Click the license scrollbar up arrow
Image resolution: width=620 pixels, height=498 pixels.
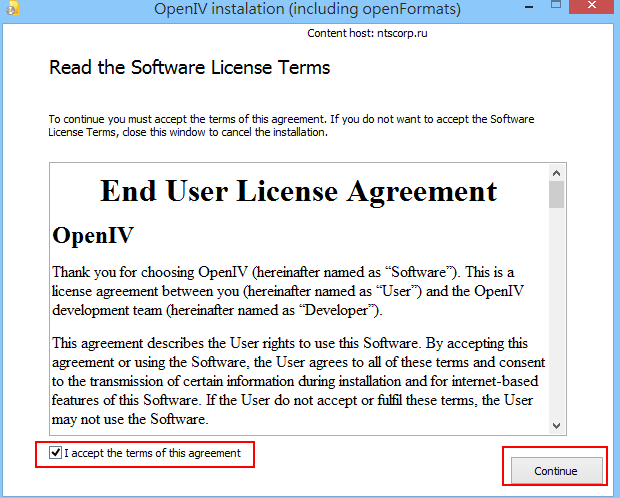(x=556, y=173)
